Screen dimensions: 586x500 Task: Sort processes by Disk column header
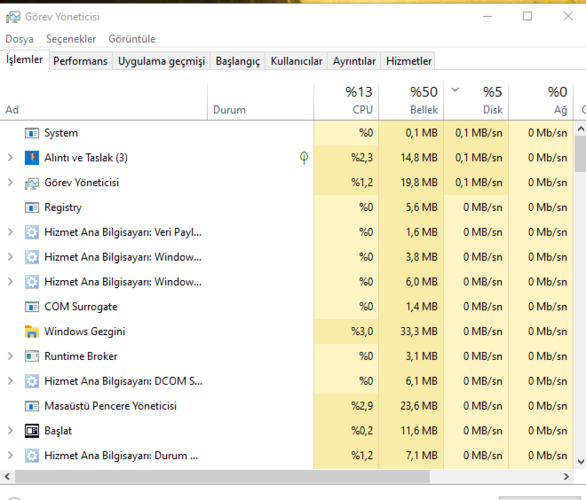tap(476, 102)
